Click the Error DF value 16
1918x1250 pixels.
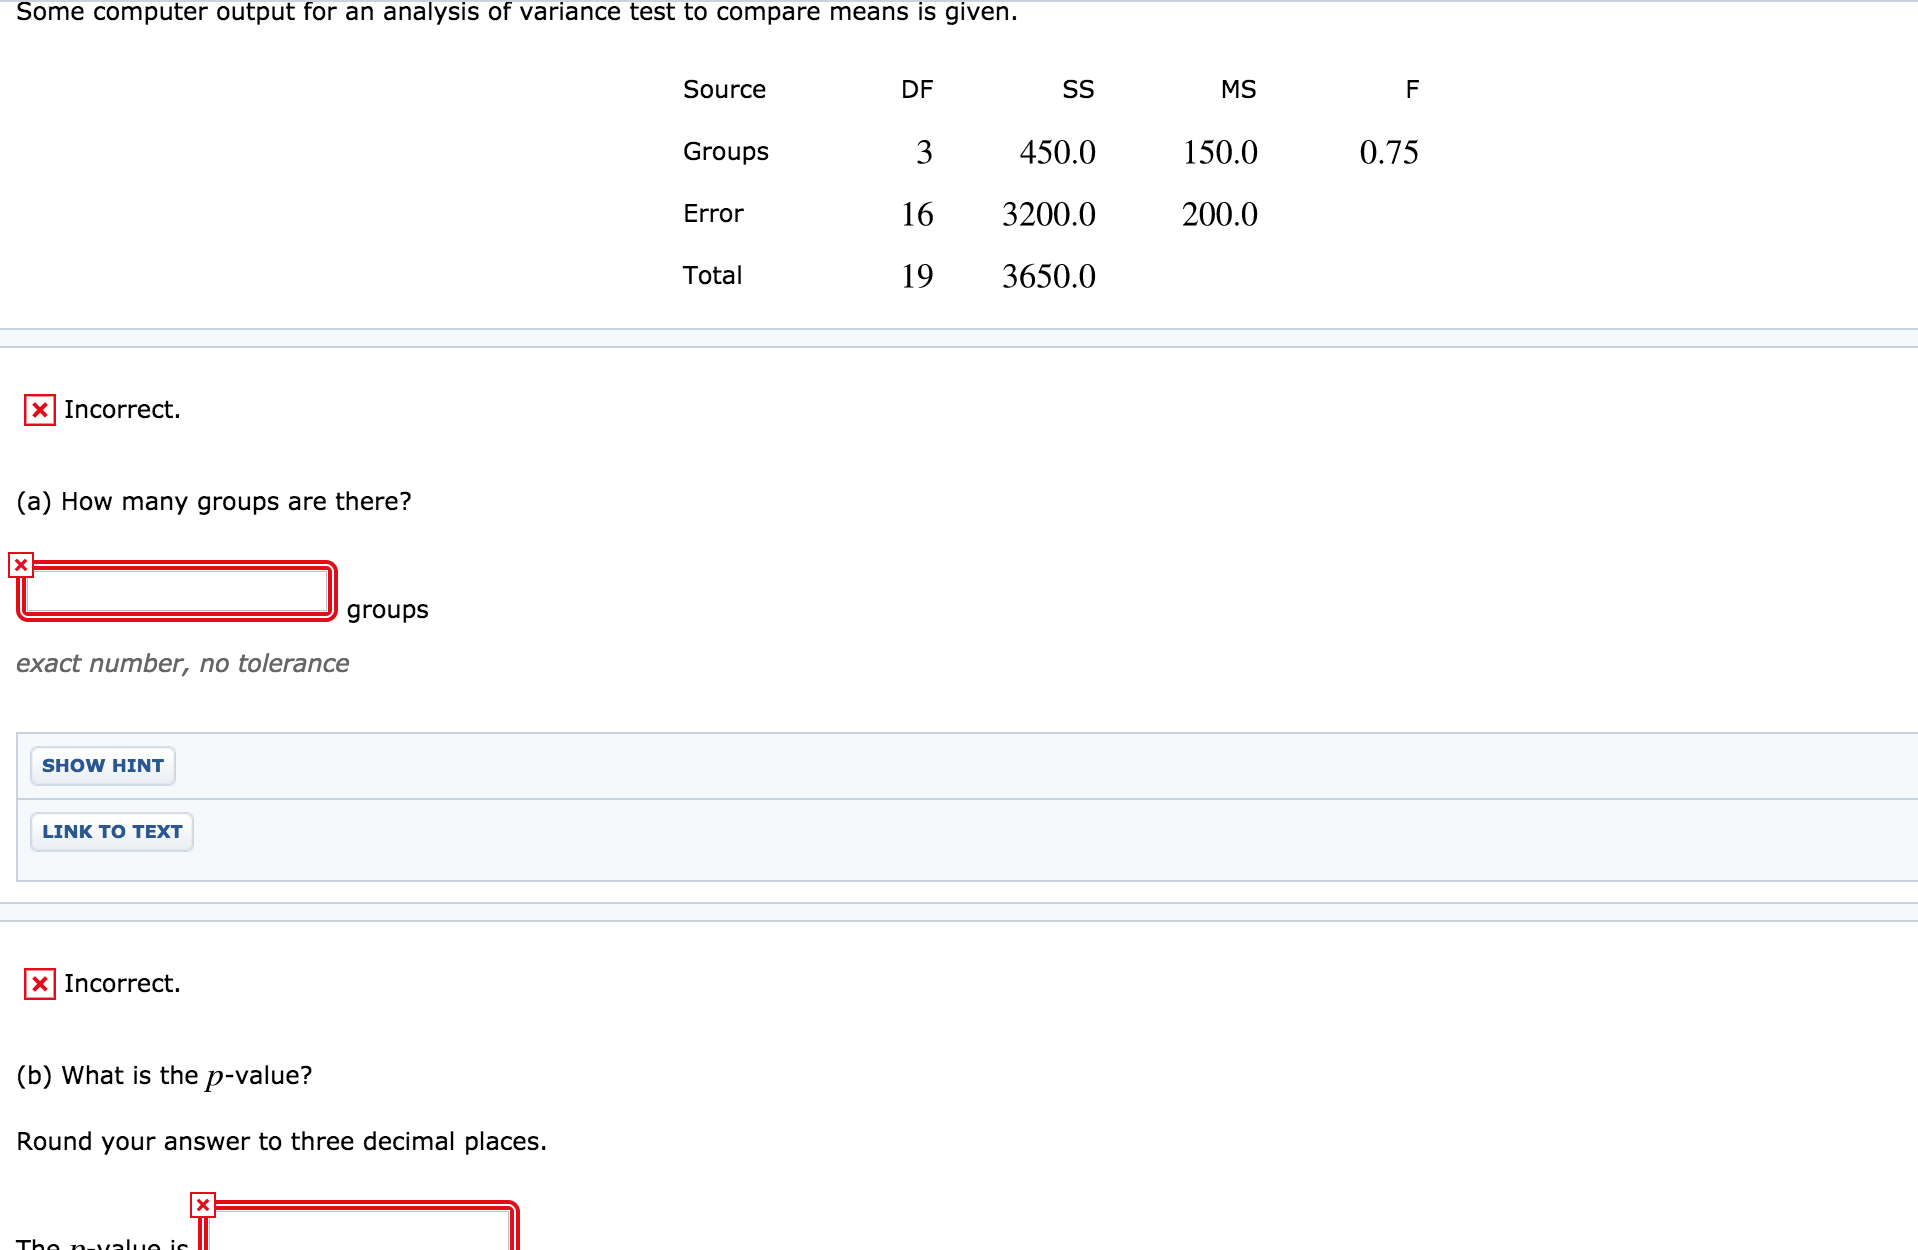point(917,214)
